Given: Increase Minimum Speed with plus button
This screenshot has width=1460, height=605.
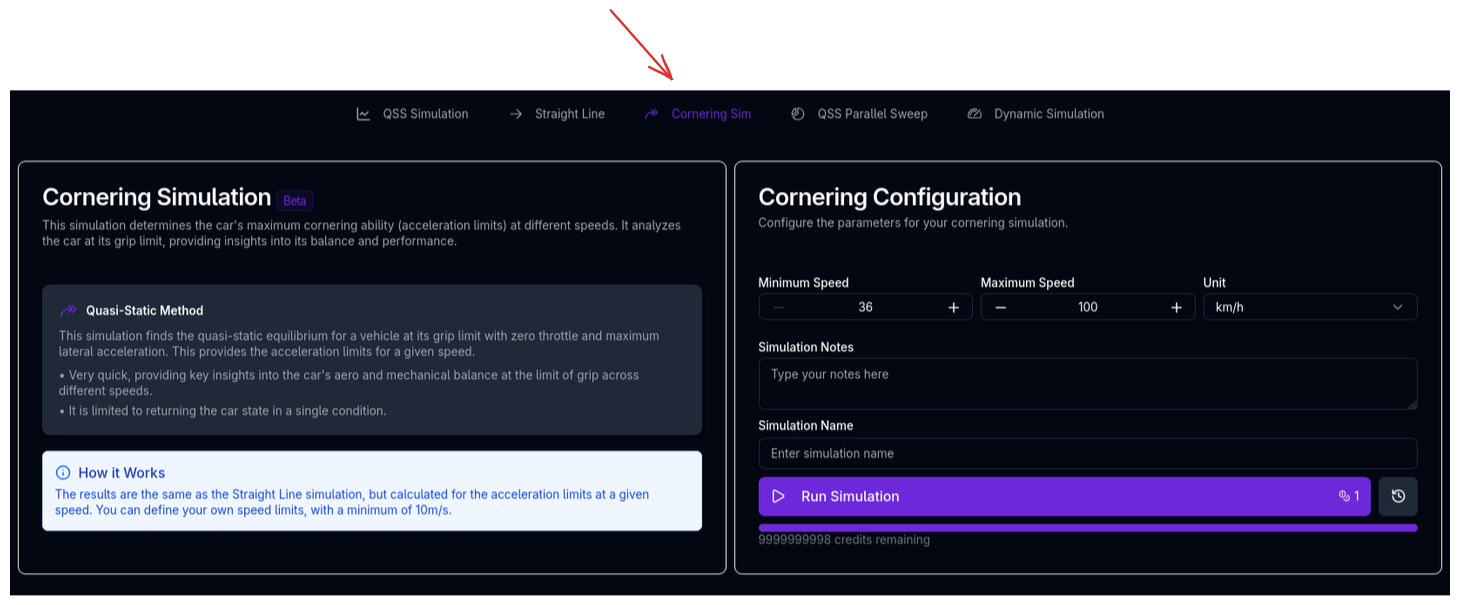Looking at the screenshot, I should (x=954, y=307).
